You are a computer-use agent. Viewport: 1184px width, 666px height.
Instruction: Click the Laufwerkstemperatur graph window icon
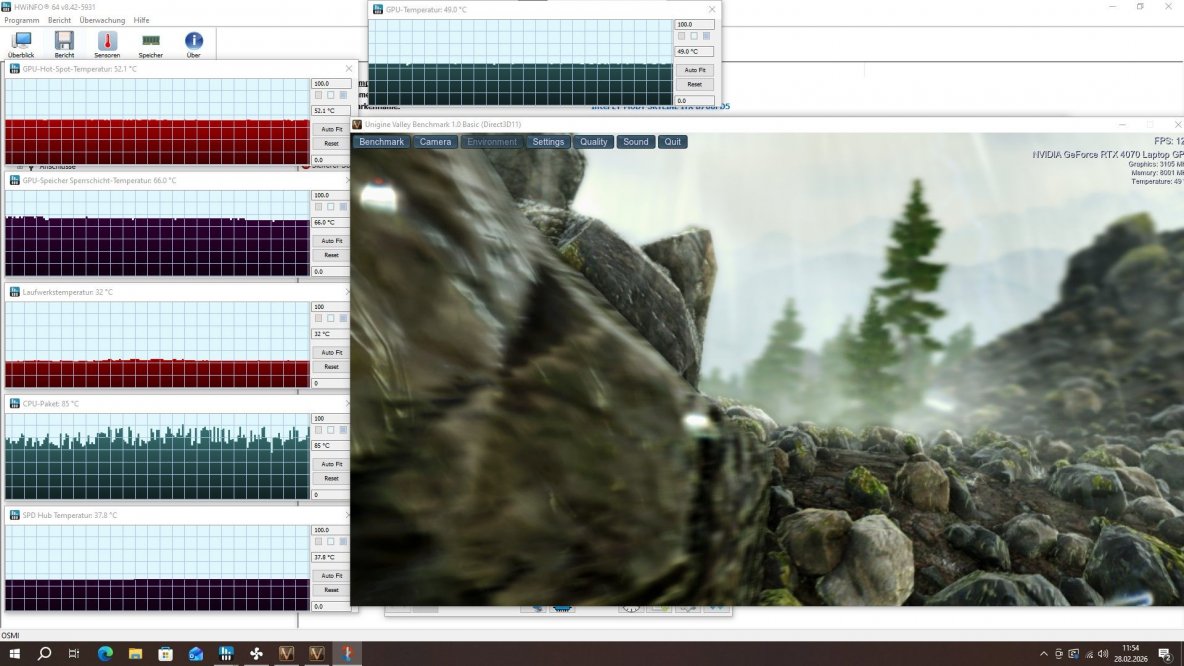(x=14, y=292)
